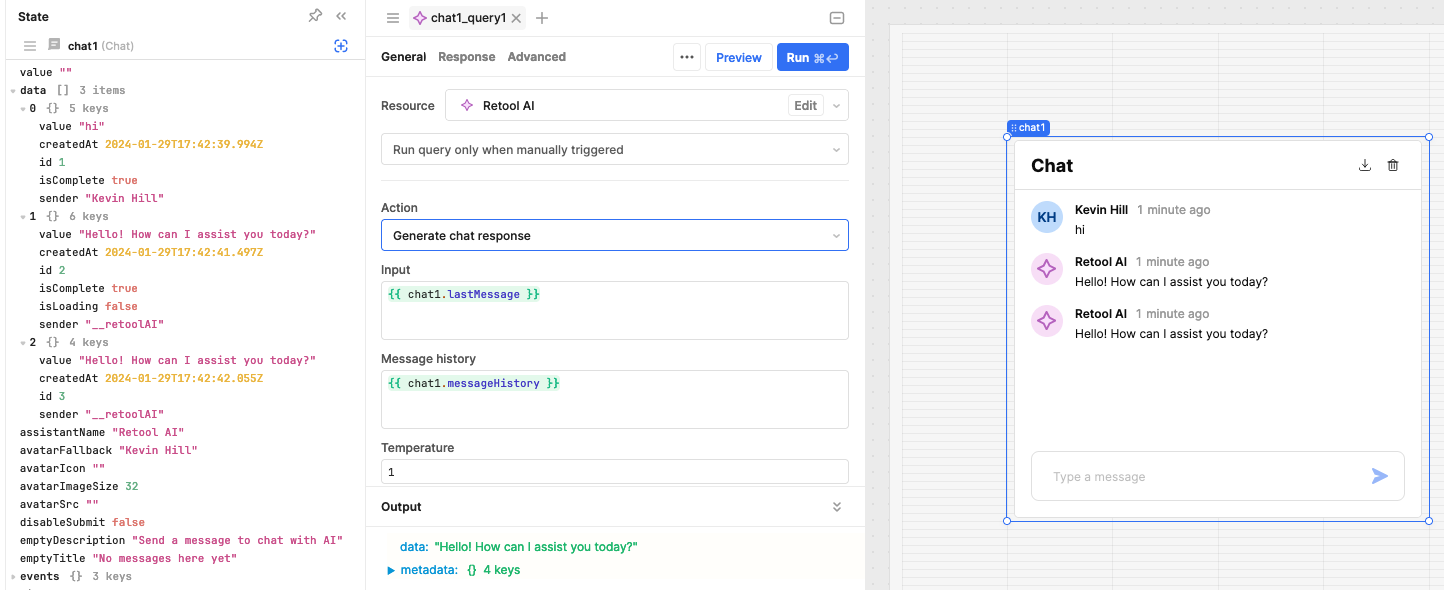Select the chat1_query1 tab

[x=468, y=18]
